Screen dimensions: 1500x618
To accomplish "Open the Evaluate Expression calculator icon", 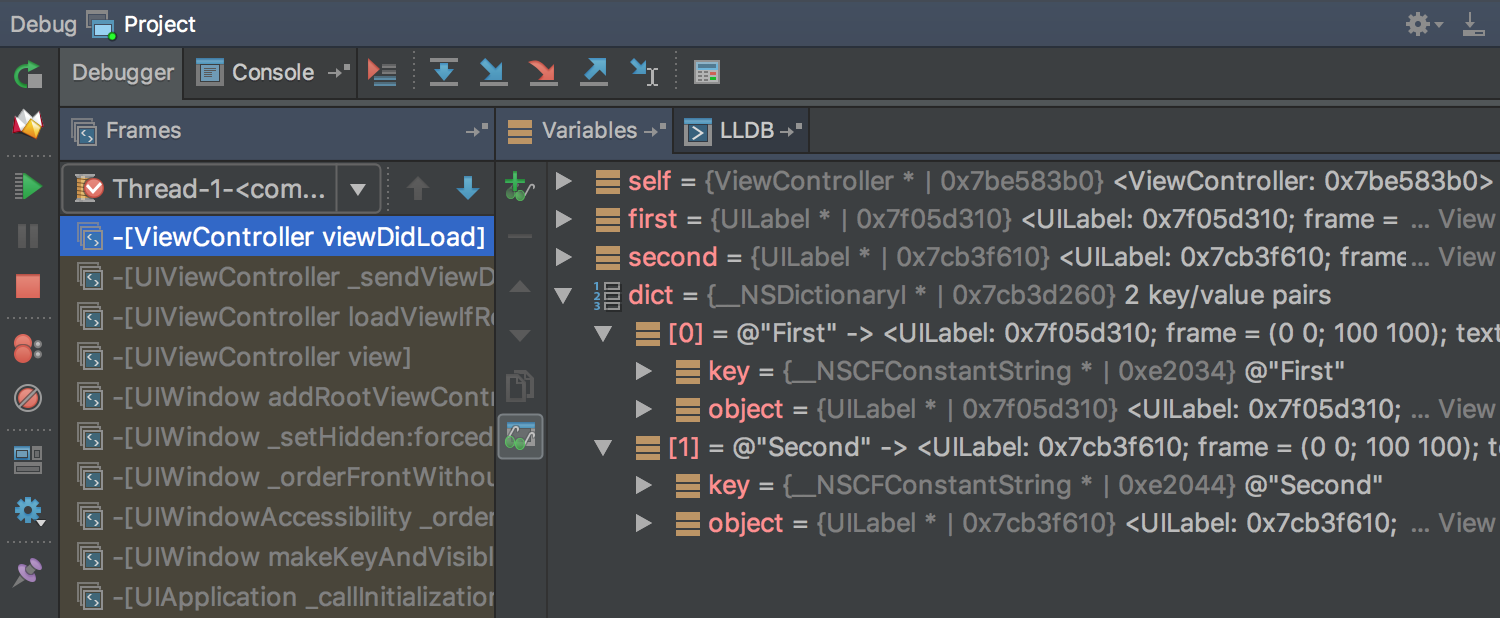I will click(x=707, y=72).
